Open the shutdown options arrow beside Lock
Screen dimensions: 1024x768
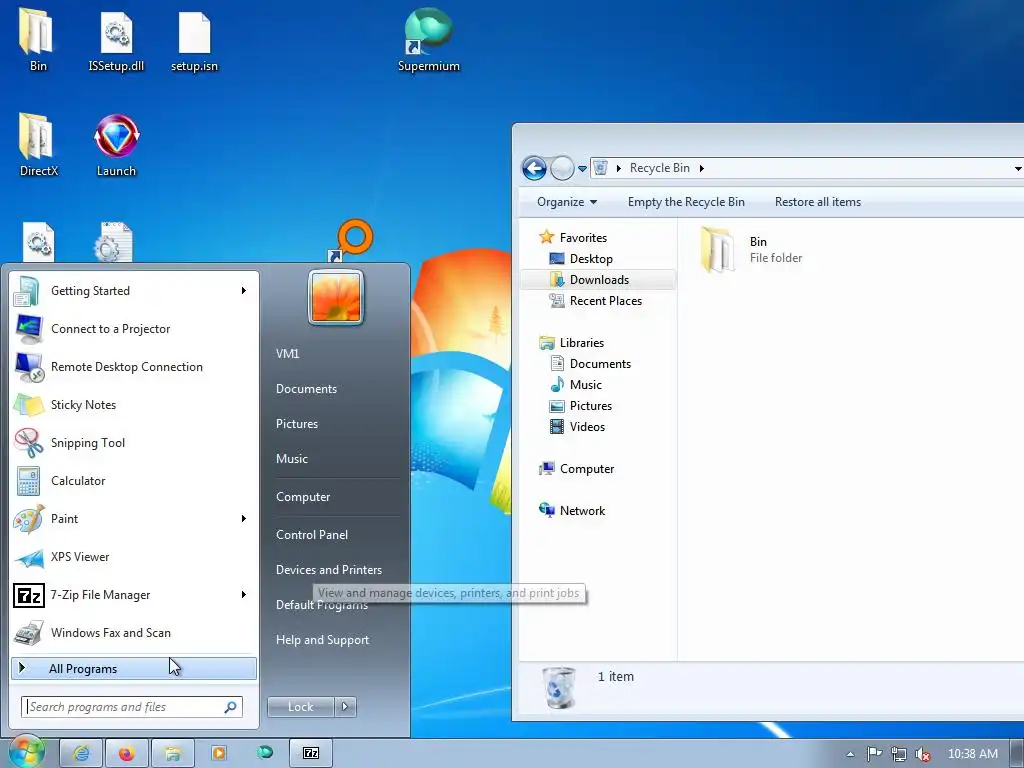click(x=345, y=707)
